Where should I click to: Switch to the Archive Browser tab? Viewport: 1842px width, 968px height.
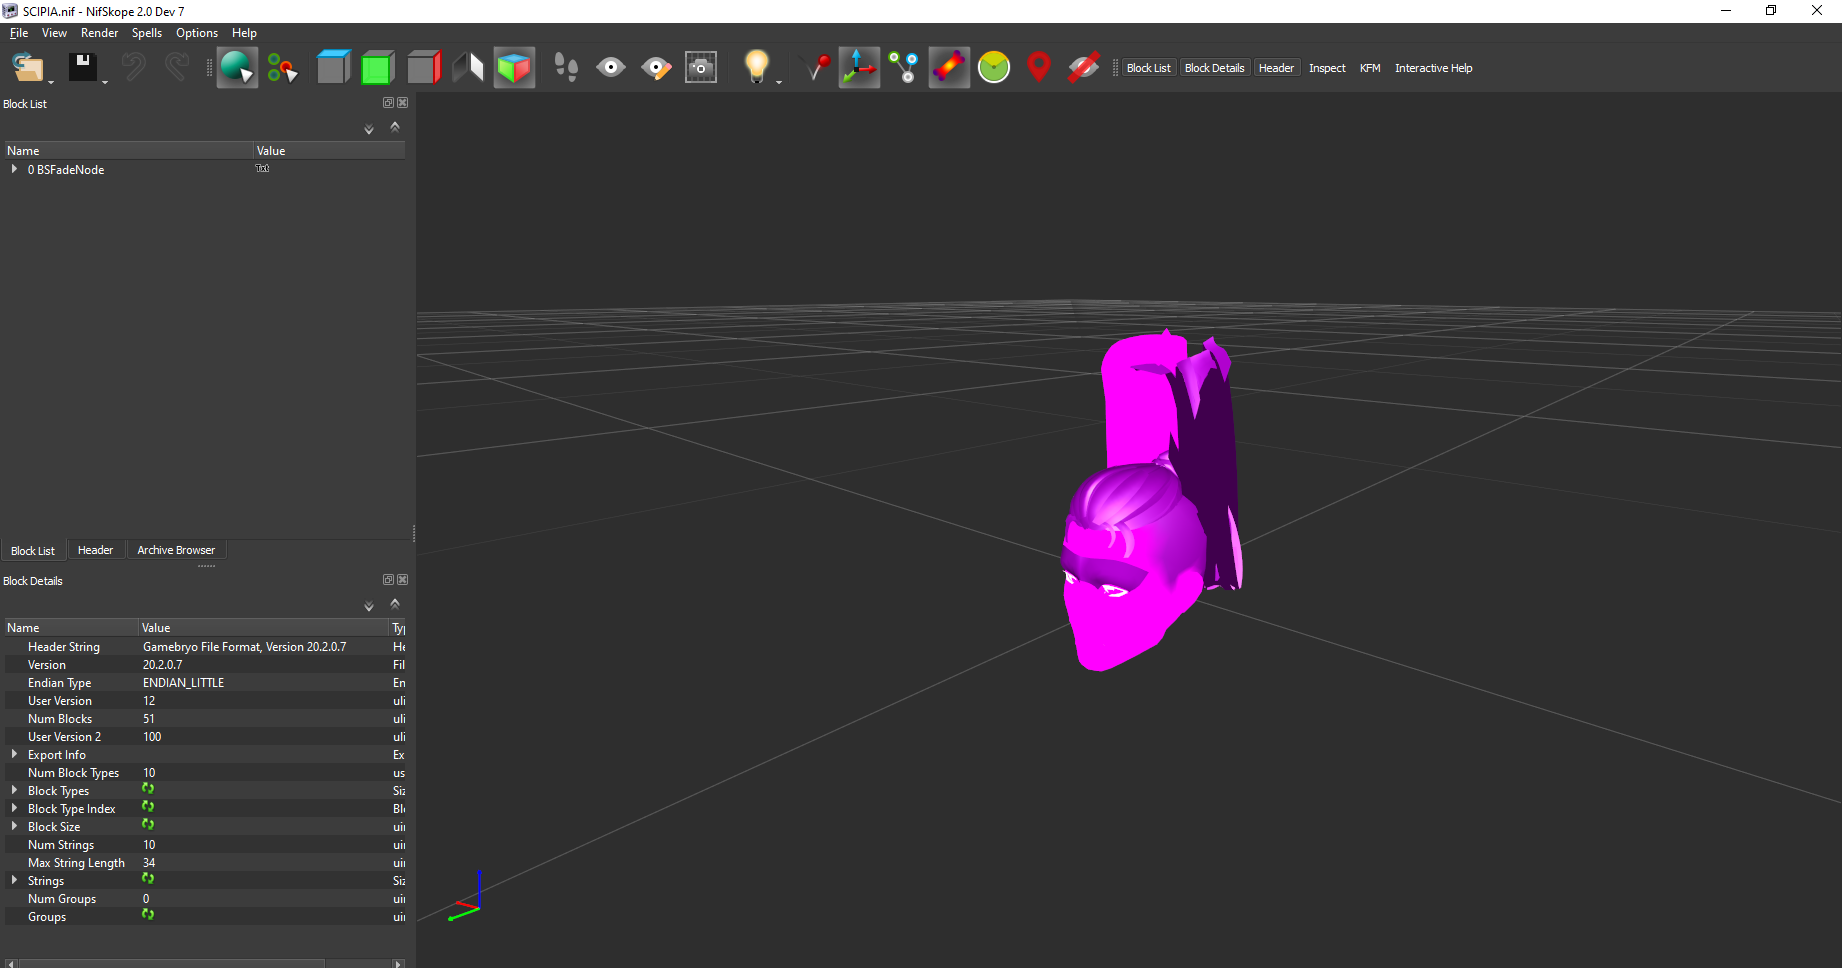176,550
